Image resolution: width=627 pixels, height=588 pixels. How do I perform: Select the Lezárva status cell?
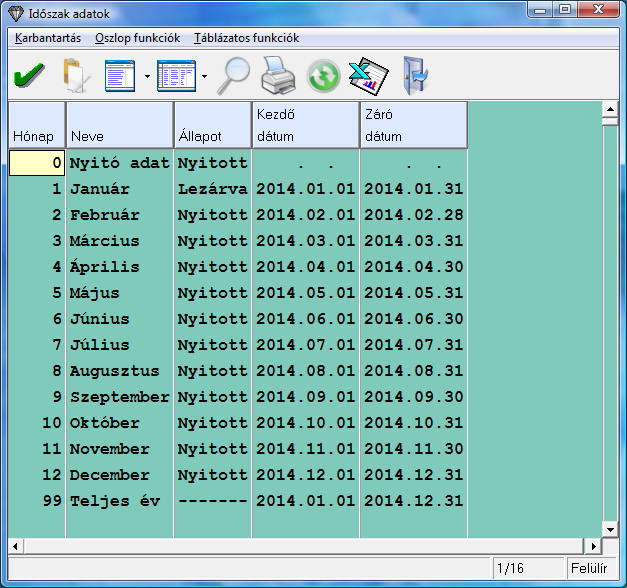pos(212,189)
